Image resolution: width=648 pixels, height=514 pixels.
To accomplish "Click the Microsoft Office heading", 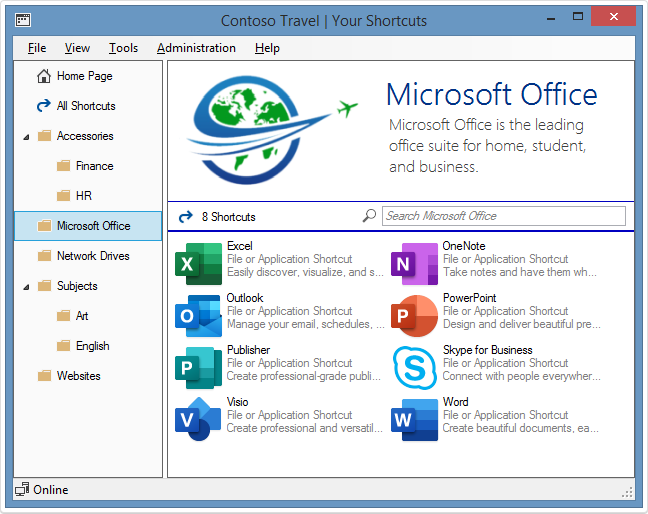I will [x=492, y=94].
